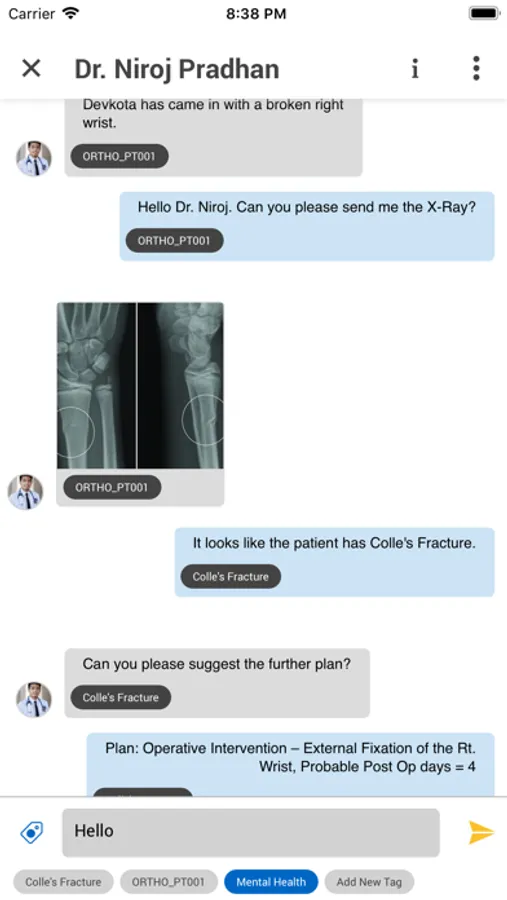Open the three-dot more options menu
507x900 pixels.
tap(476, 69)
